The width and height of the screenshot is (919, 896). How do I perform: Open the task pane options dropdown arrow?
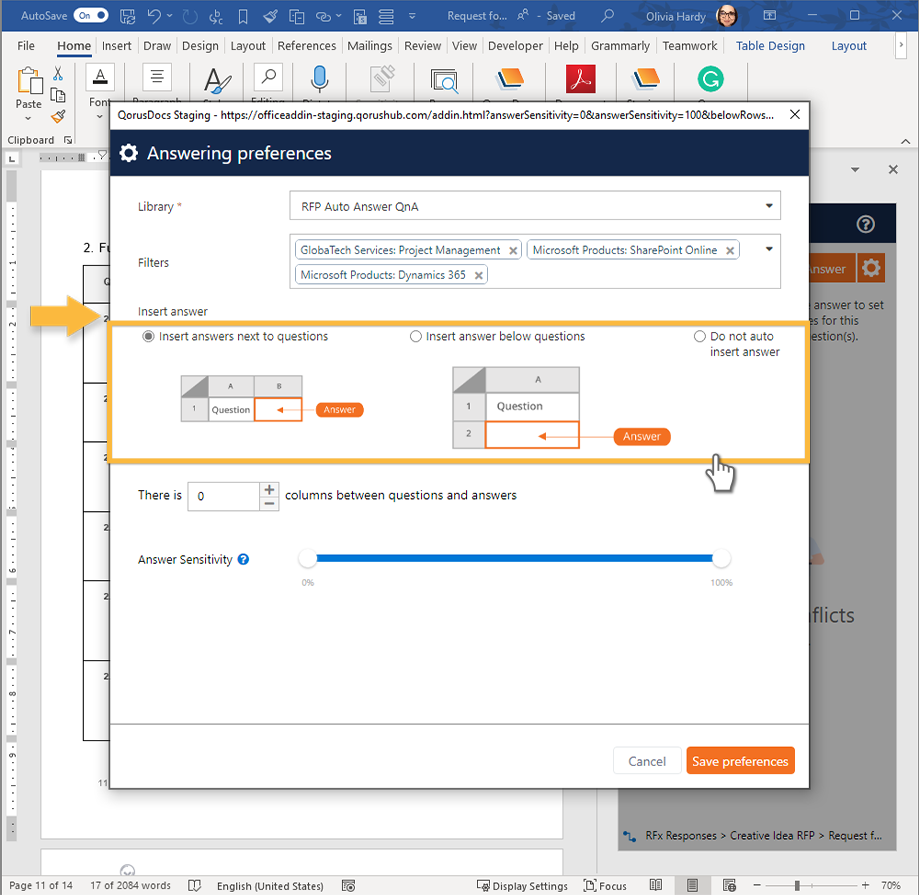pos(855,170)
